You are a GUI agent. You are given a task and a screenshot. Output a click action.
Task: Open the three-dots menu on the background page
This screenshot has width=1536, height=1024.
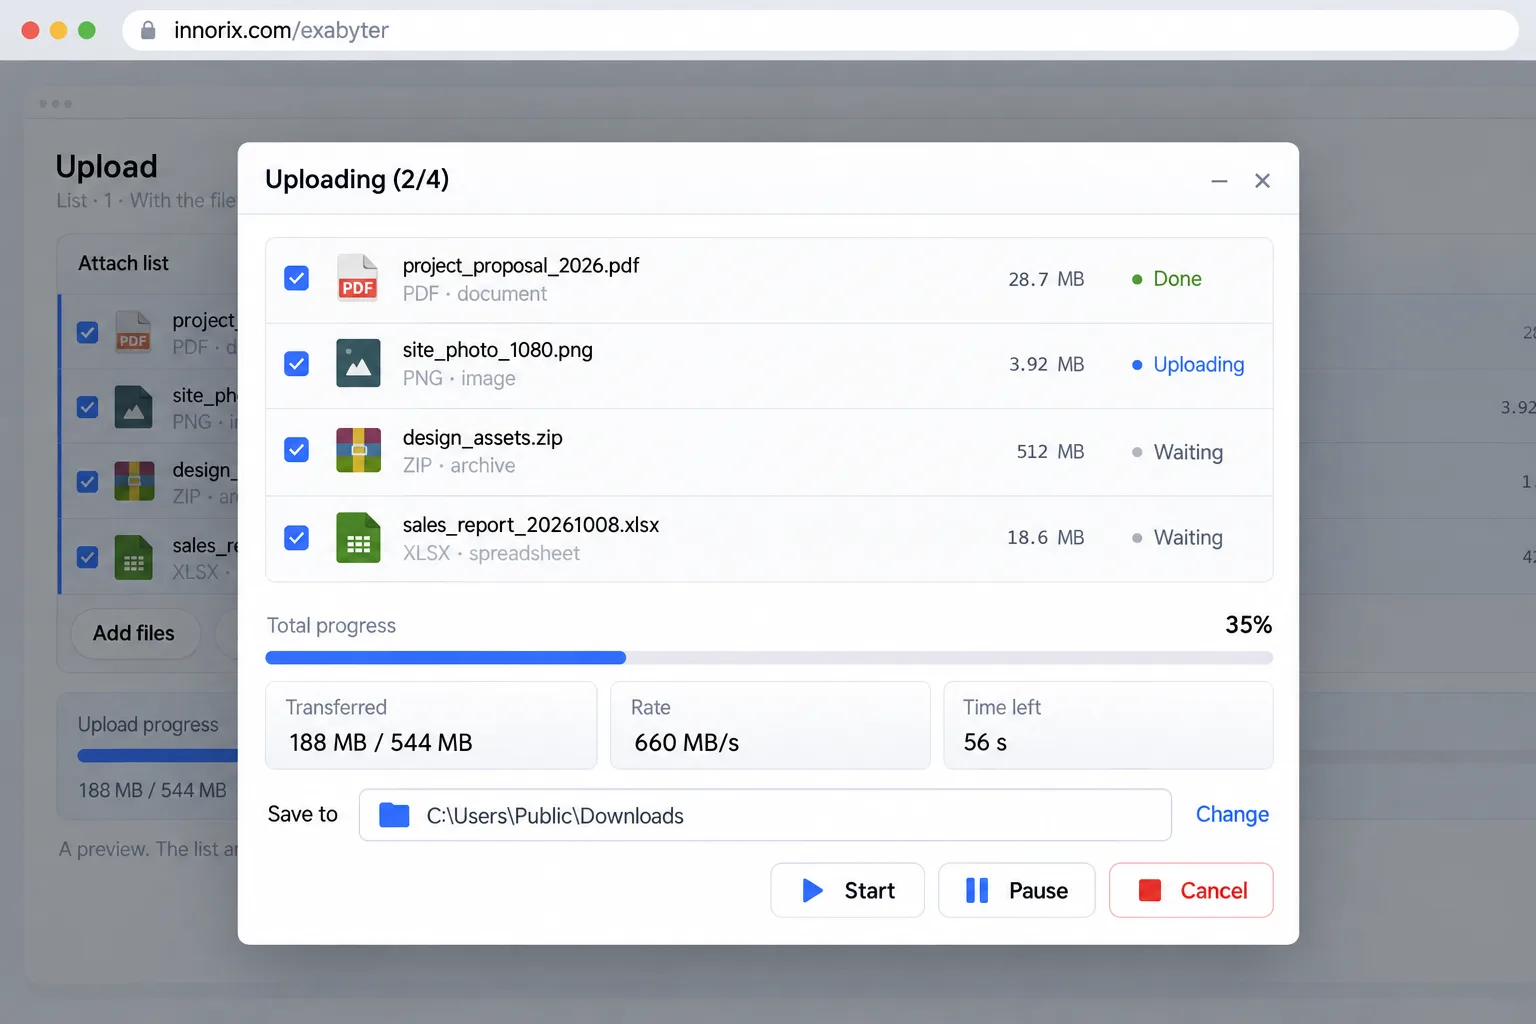(x=55, y=104)
